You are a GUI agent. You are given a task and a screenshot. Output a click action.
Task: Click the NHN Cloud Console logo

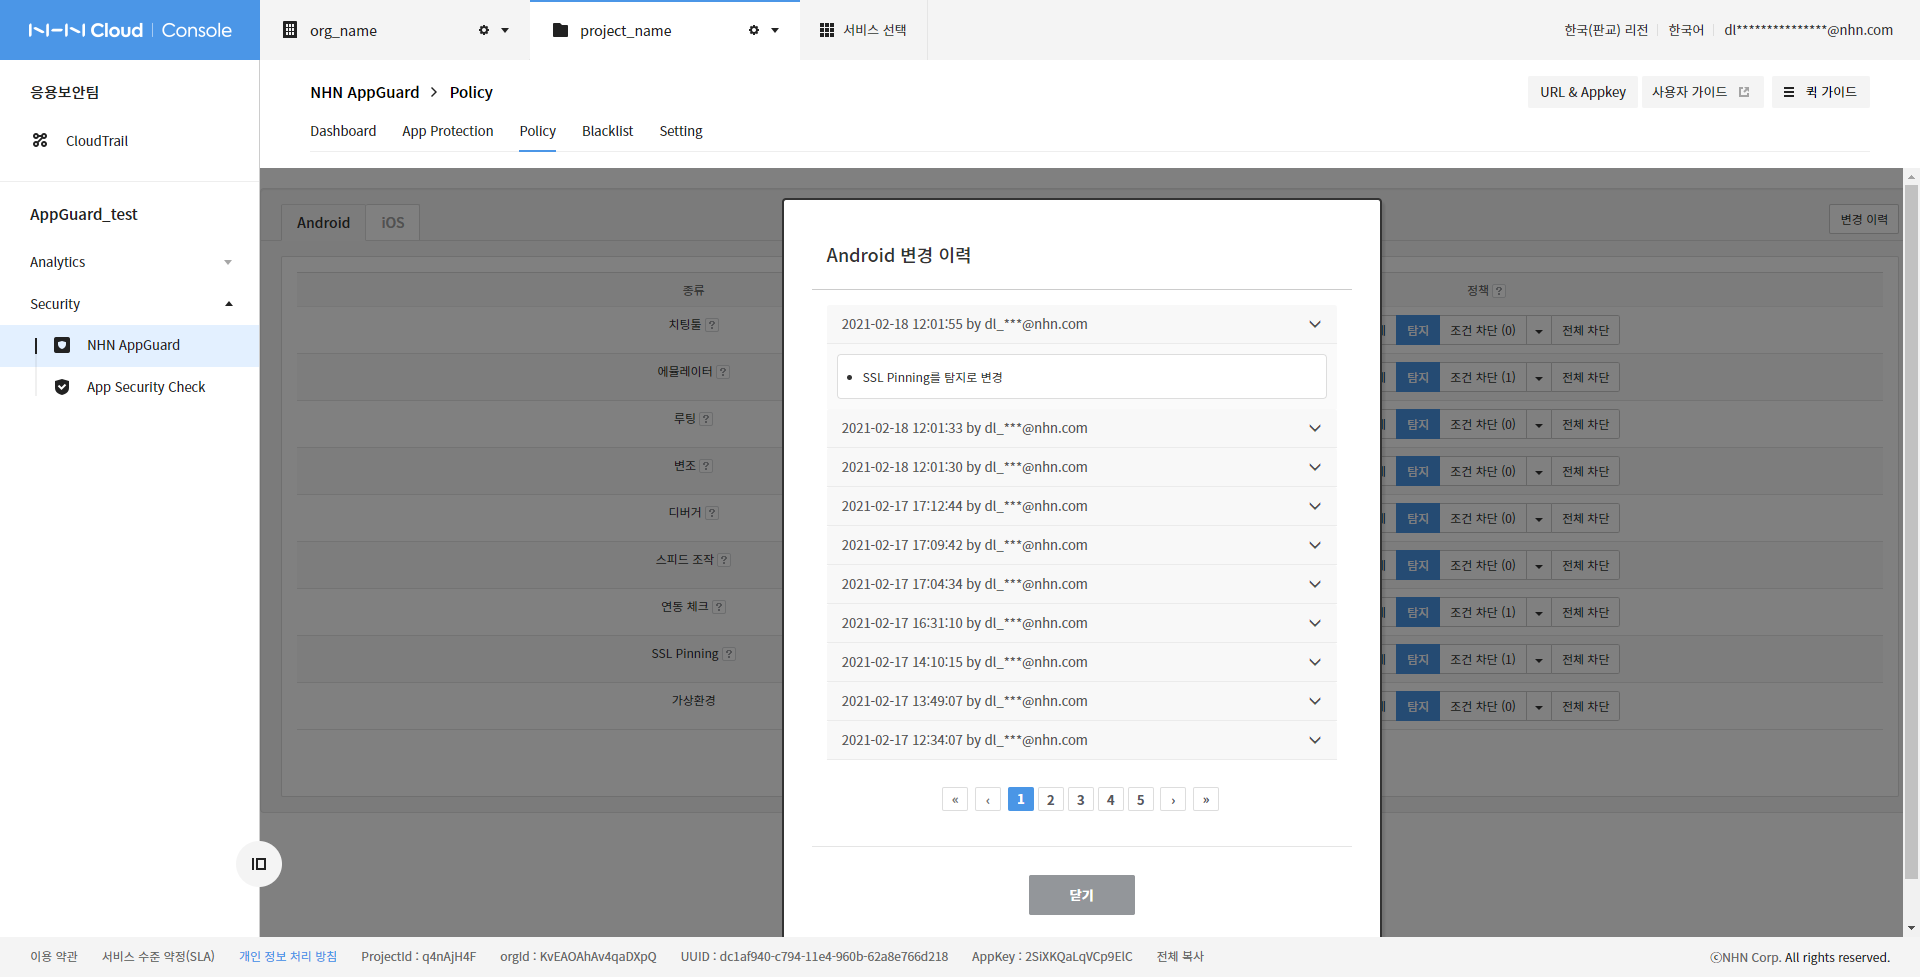(x=130, y=30)
